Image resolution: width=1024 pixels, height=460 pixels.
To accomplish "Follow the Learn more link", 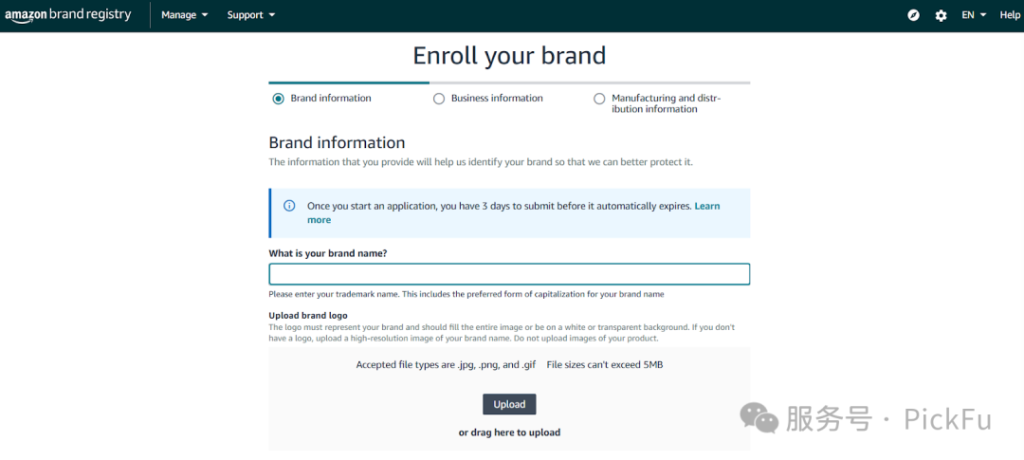I will pos(707,206).
